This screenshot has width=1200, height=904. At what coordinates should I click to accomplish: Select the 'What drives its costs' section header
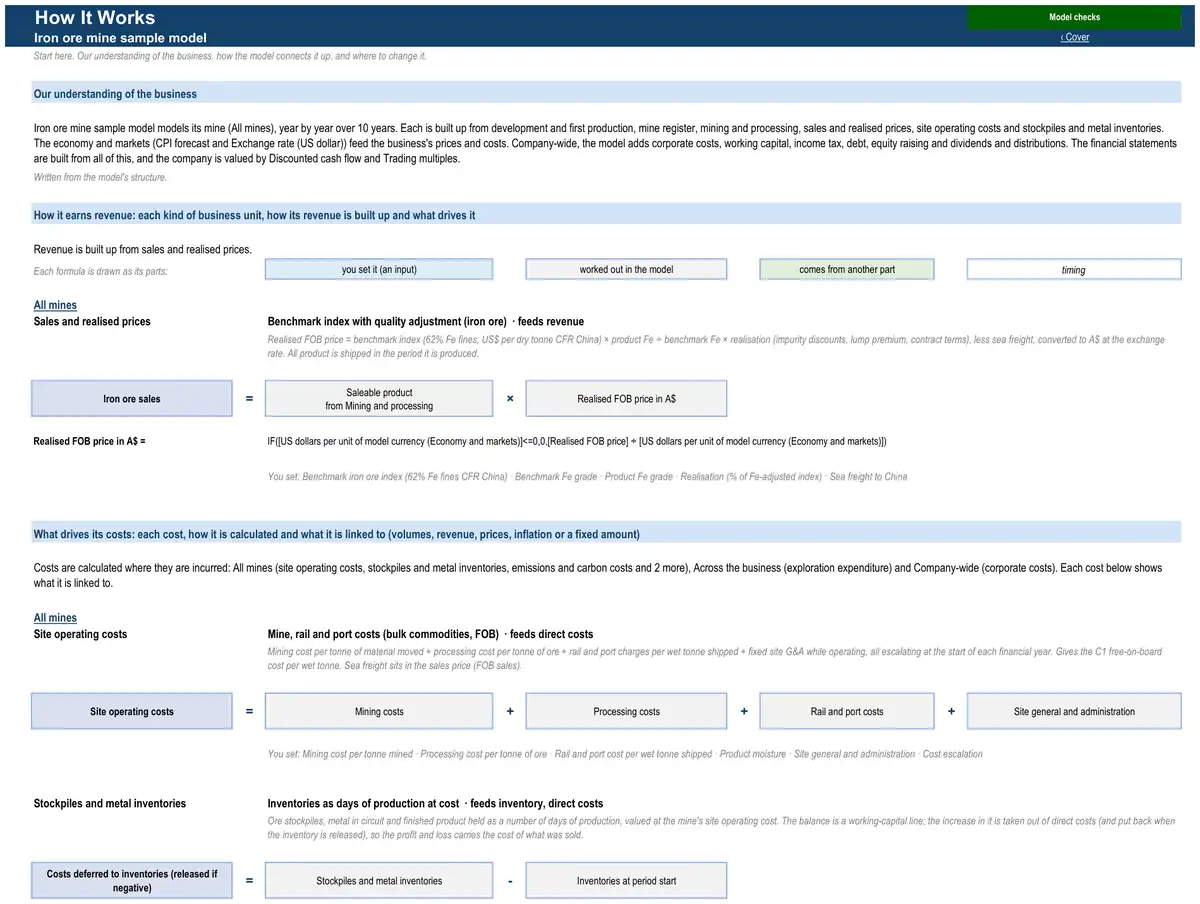coord(606,534)
